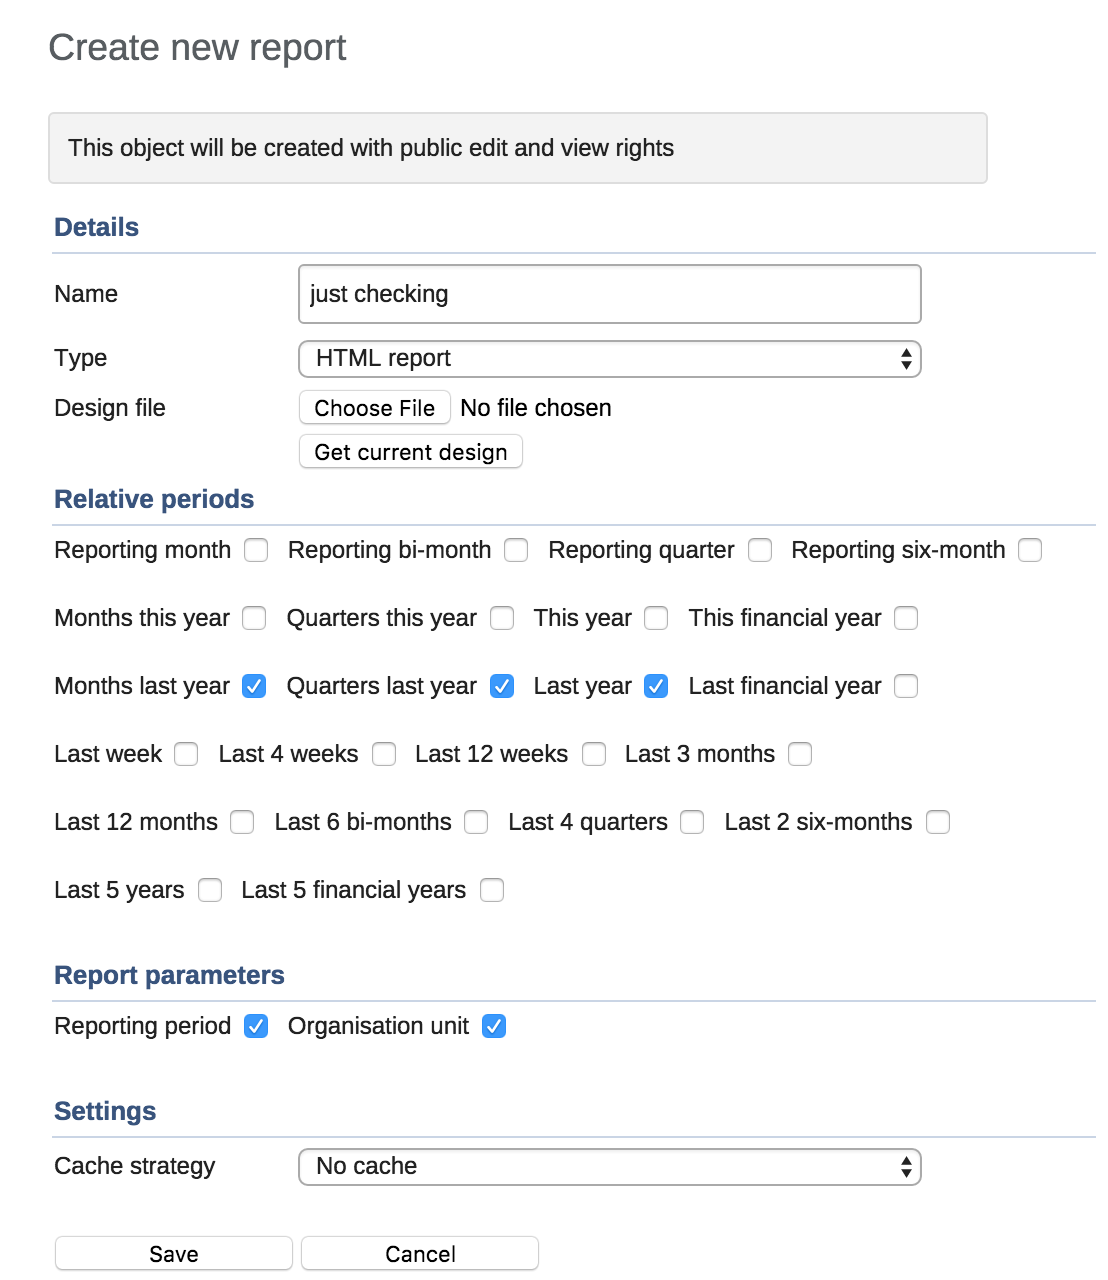Enable the Reporting month checkbox
Viewport: 1108px width, 1280px height.
(x=257, y=550)
